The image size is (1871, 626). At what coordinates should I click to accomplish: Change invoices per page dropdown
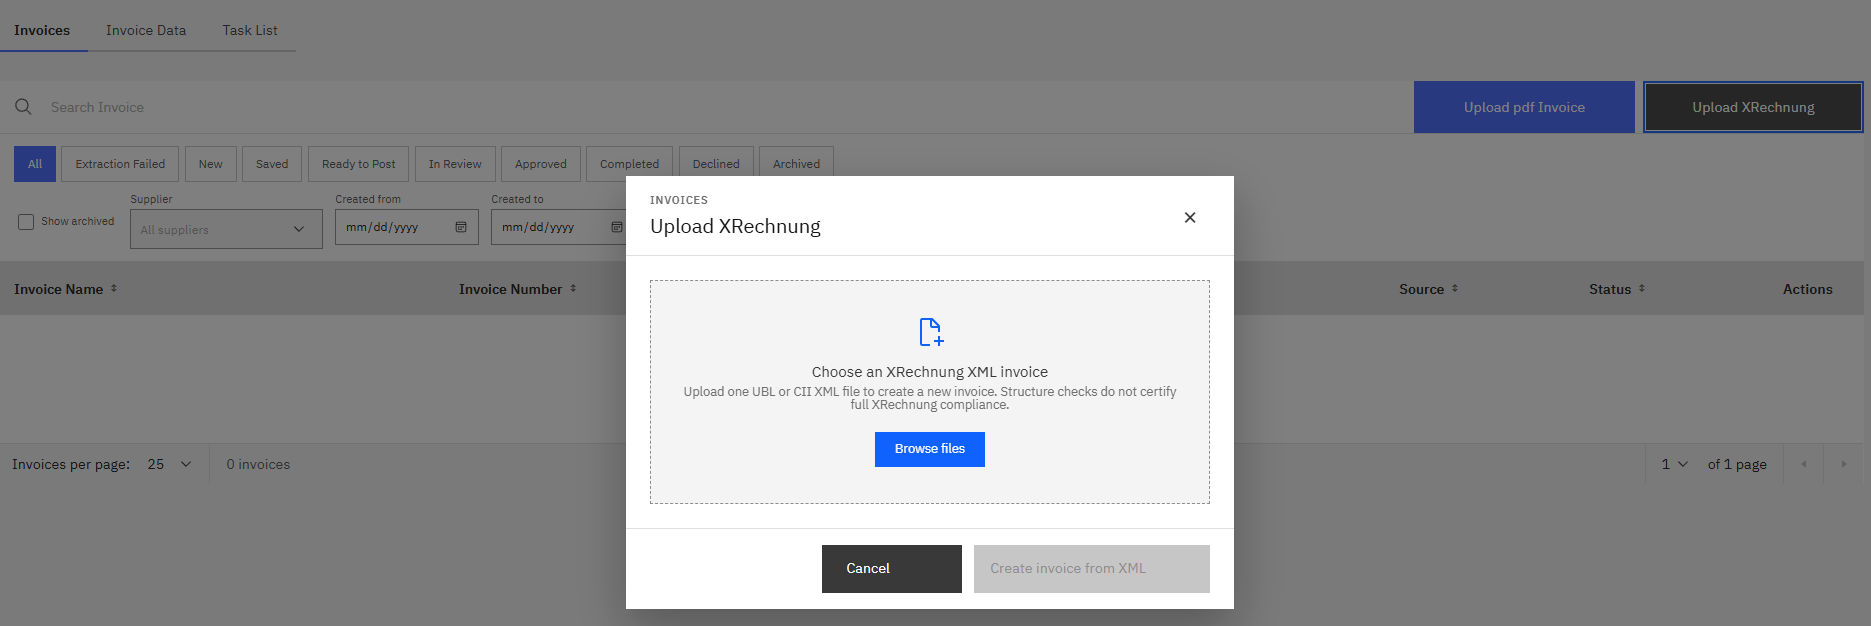click(x=169, y=464)
